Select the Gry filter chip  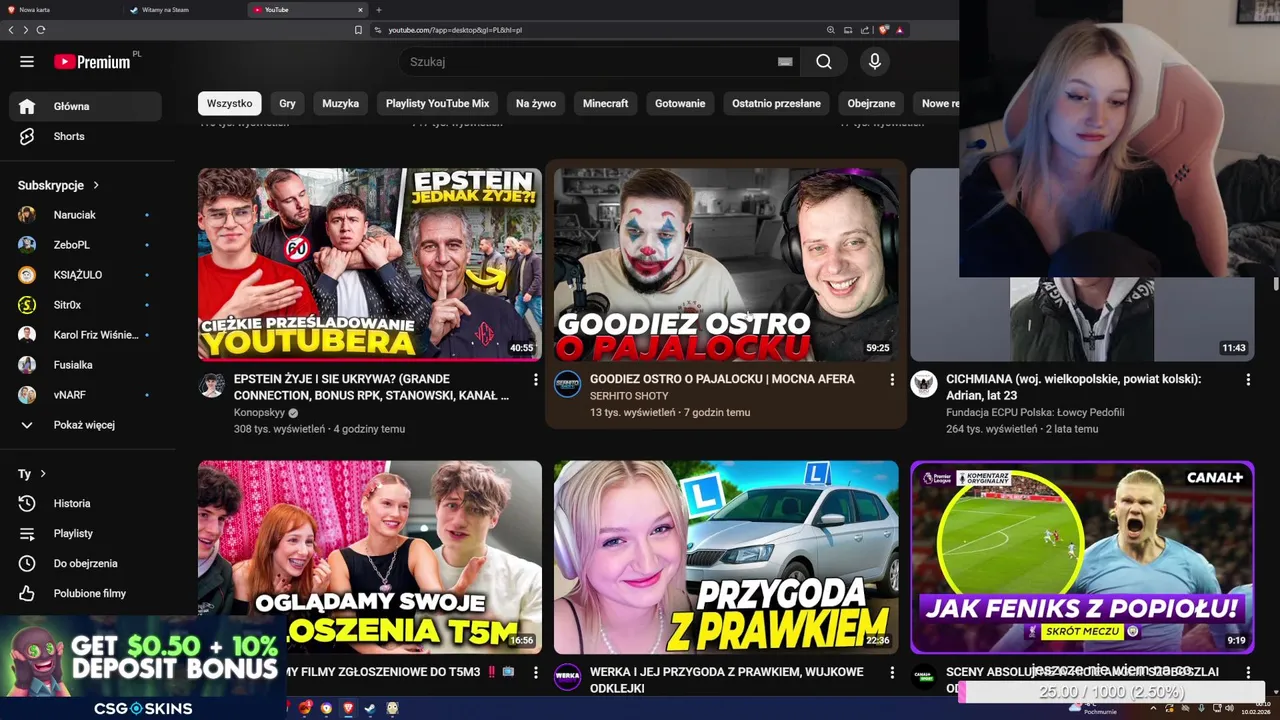(x=288, y=103)
